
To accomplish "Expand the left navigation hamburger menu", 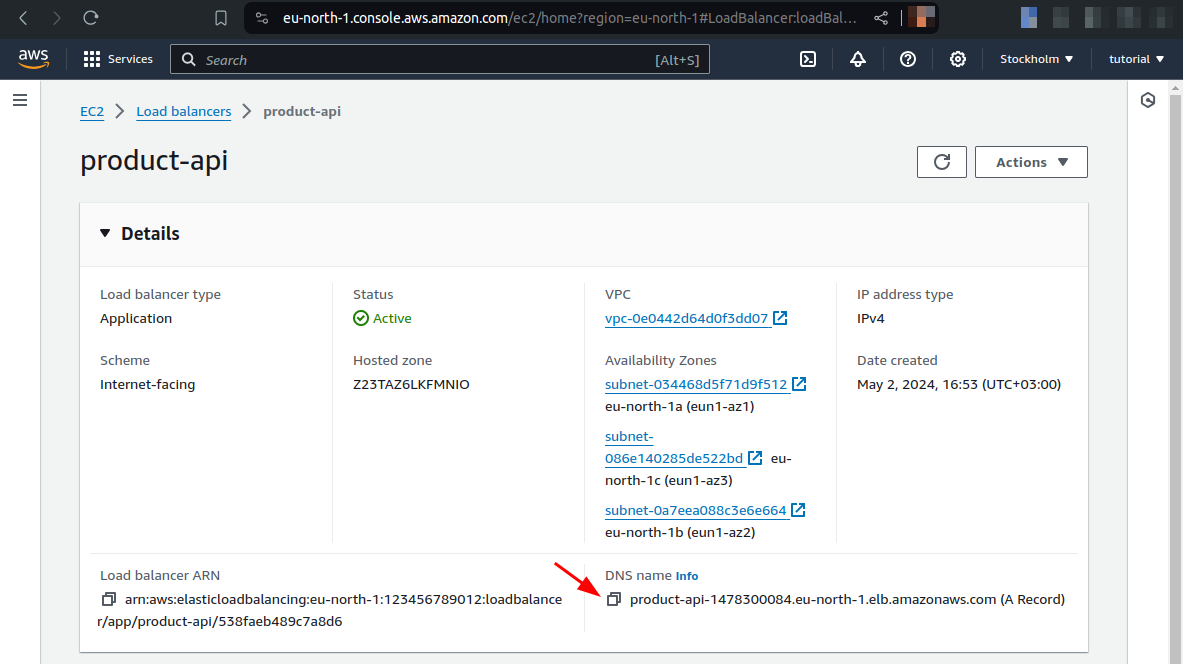I will click(20, 100).
